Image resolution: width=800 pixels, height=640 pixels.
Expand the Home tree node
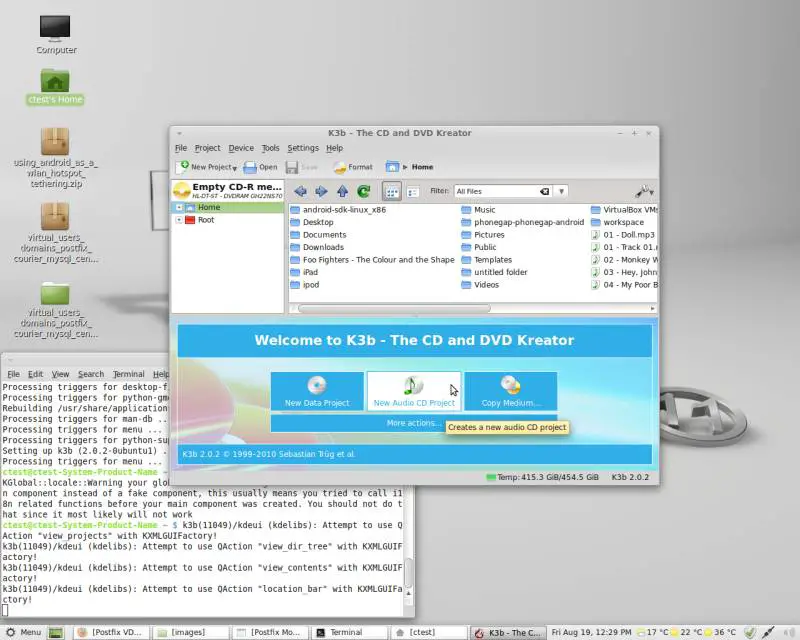pos(179,207)
